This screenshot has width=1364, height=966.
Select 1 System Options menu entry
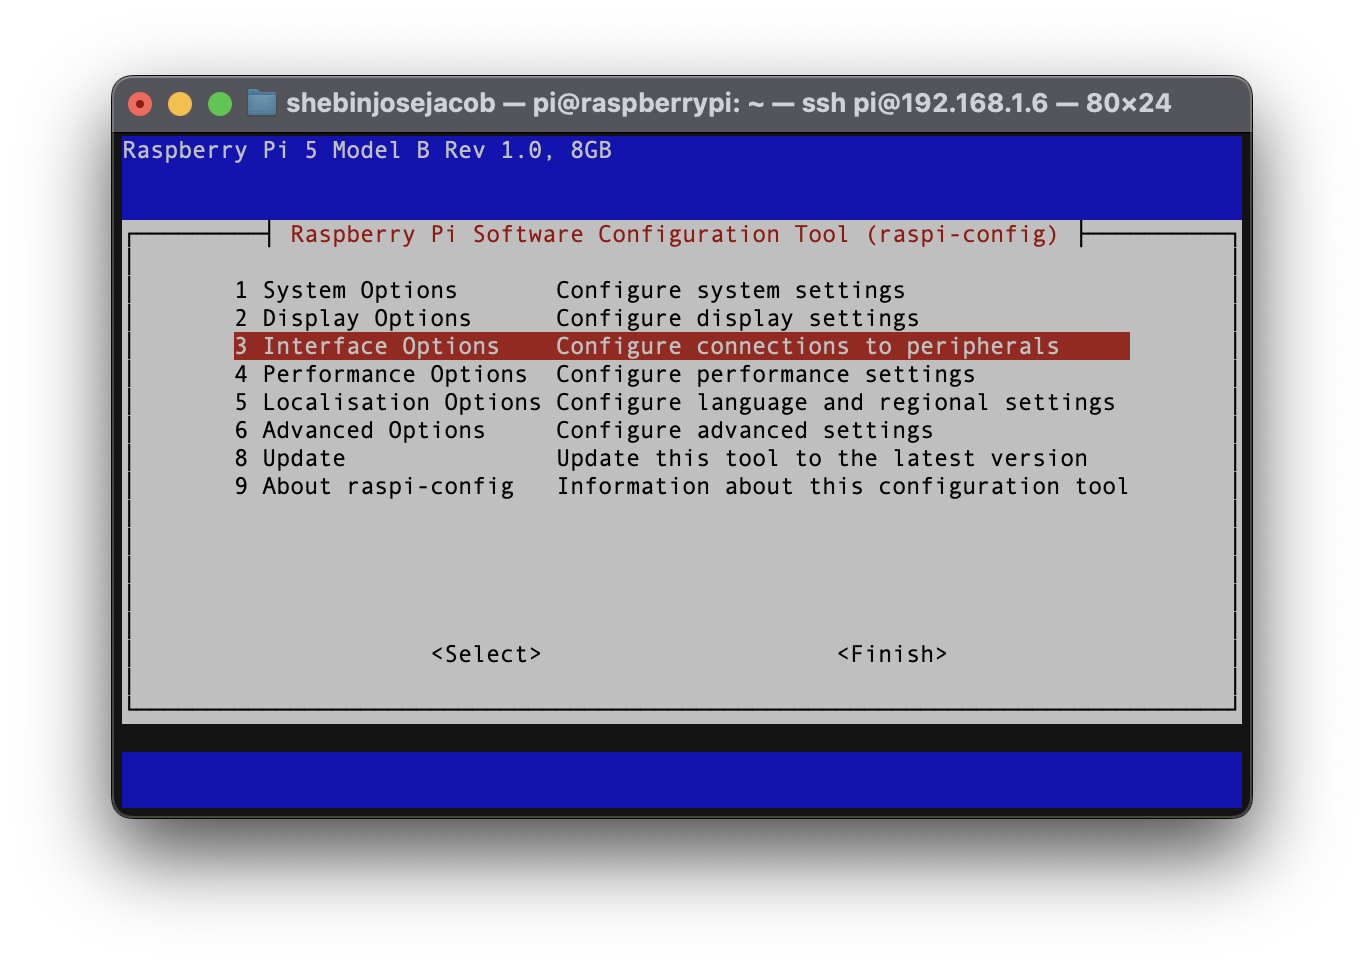(x=346, y=290)
